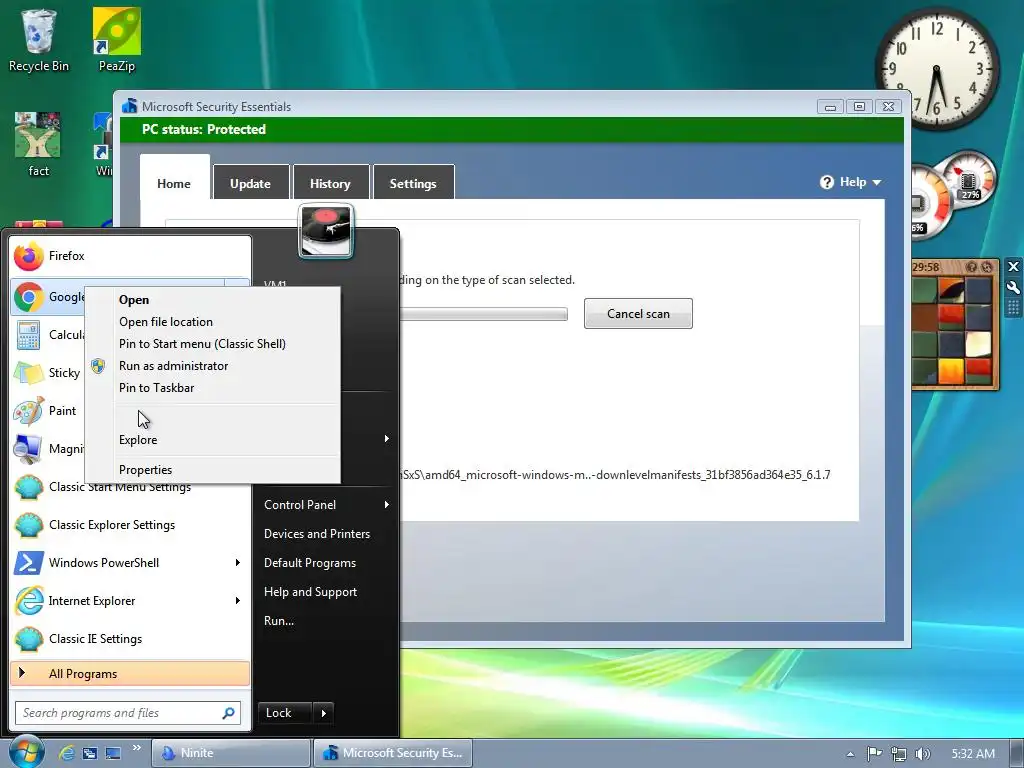The image size is (1024, 768).
Task: Choose Open file location in context menu
Action: 213,322
